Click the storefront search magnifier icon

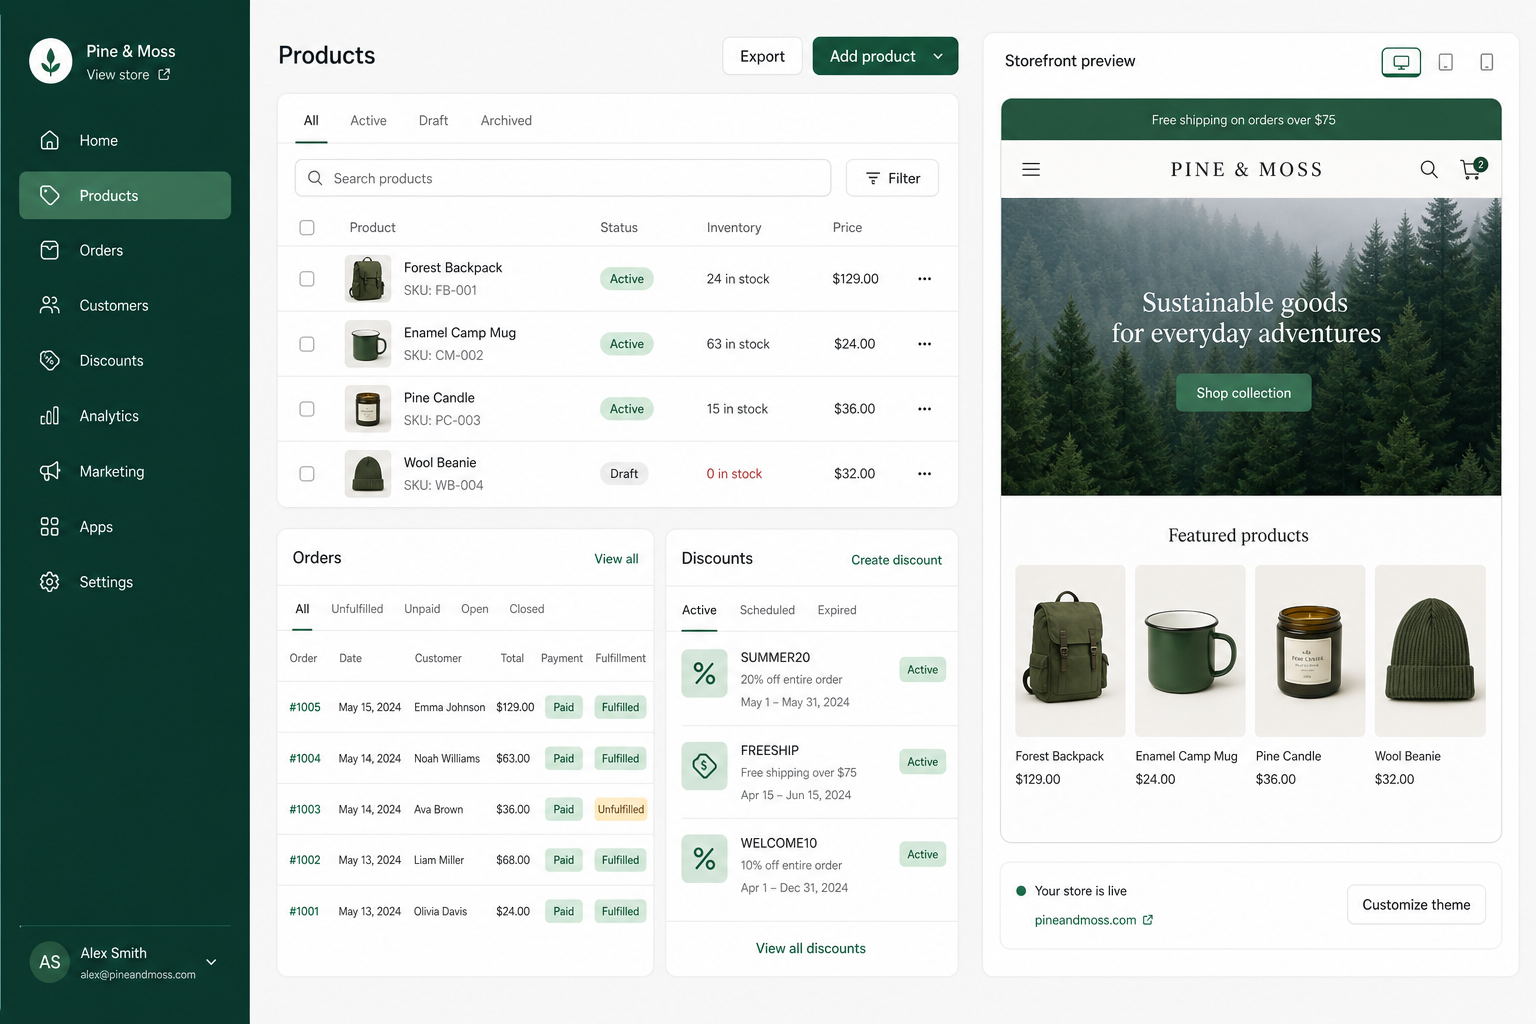(1429, 169)
